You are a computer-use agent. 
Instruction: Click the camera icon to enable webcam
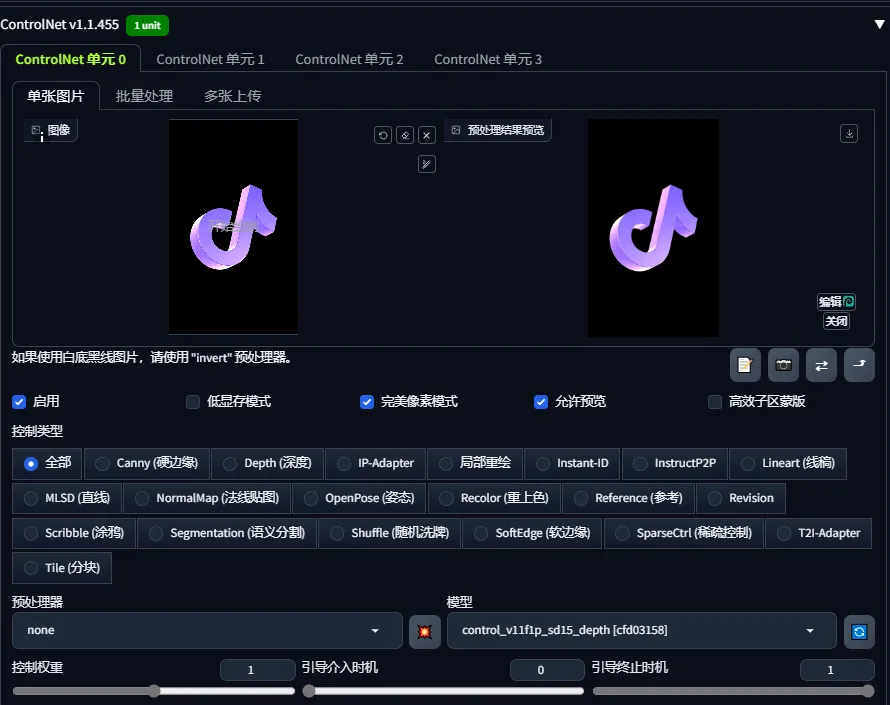783,365
